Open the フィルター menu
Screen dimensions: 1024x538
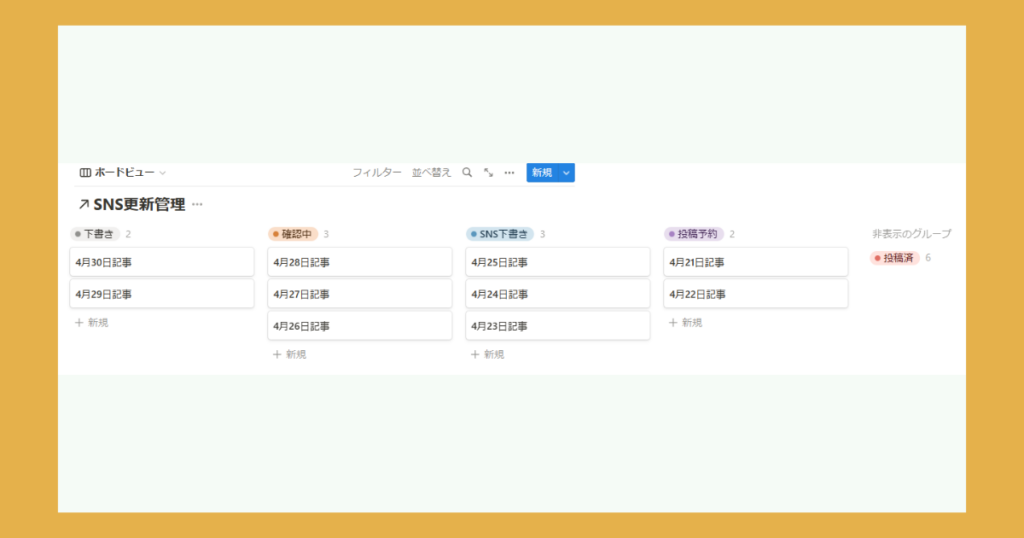(376, 173)
